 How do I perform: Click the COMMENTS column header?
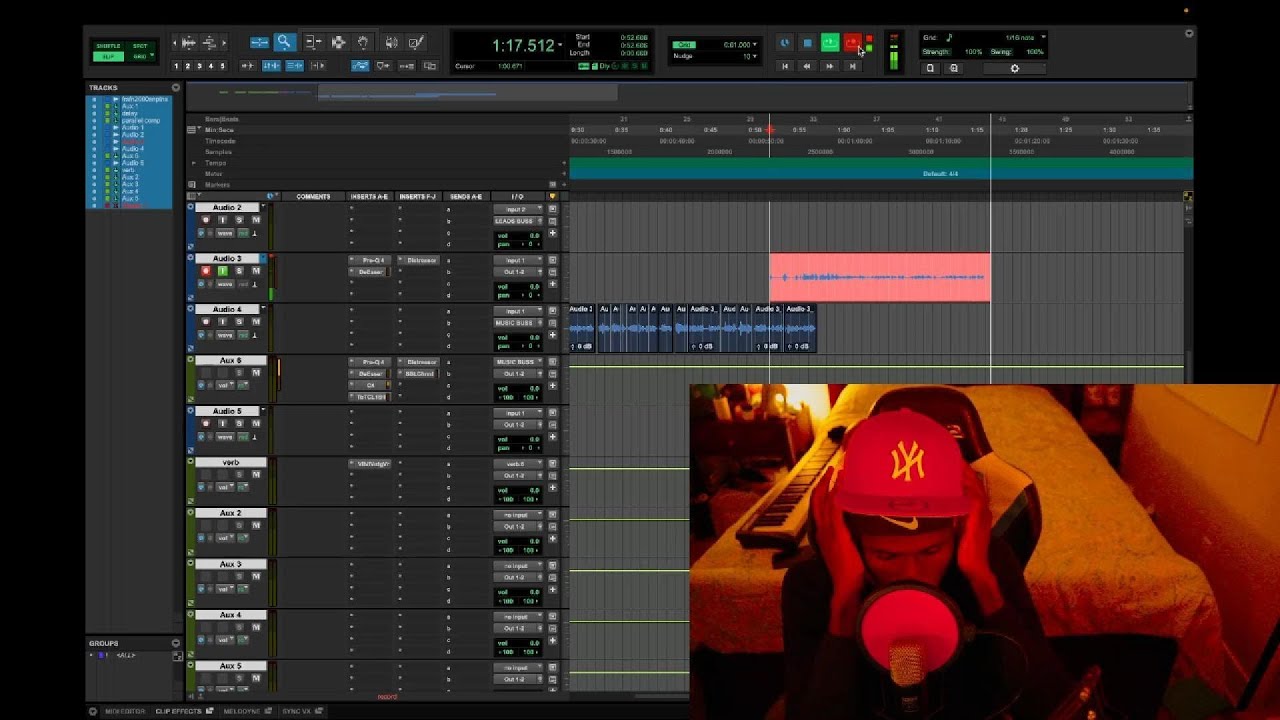coord(313,197)
